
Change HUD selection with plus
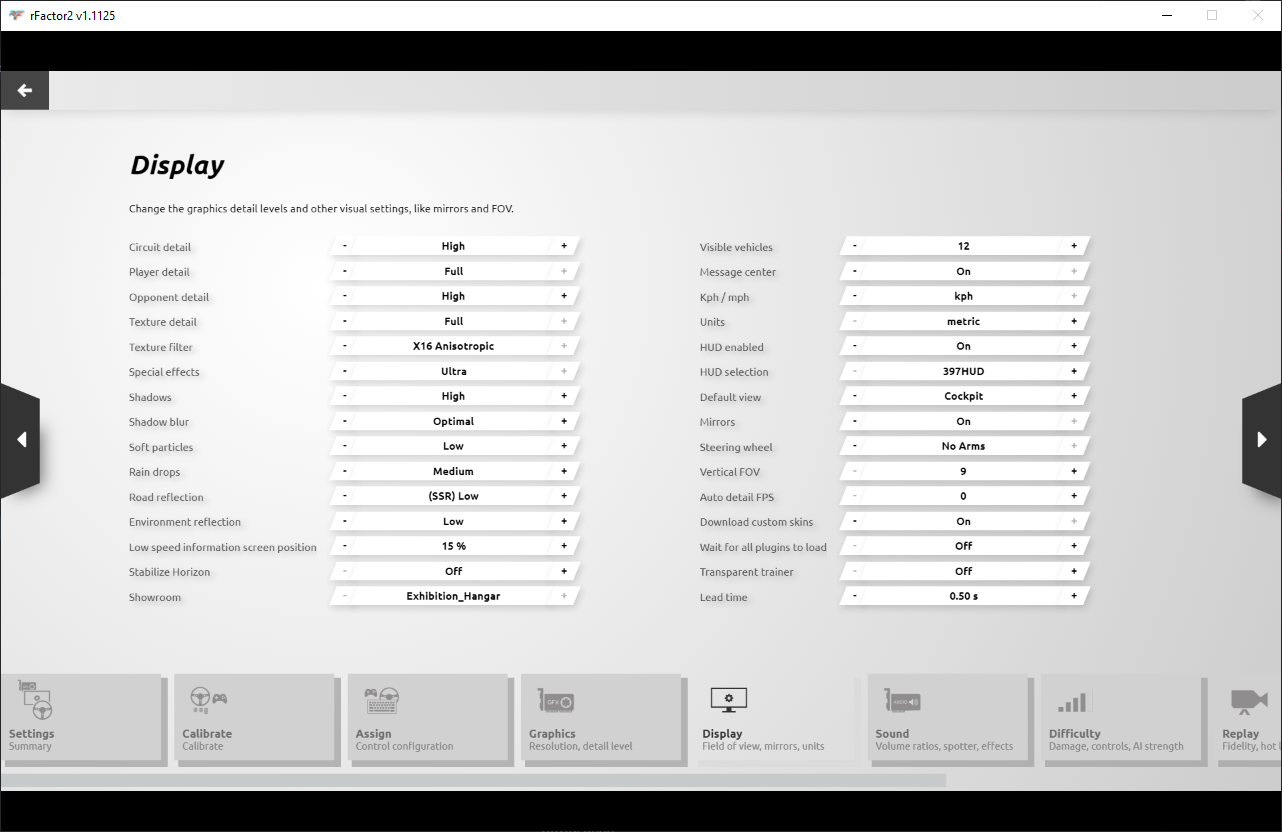[x=1074, y=371]
